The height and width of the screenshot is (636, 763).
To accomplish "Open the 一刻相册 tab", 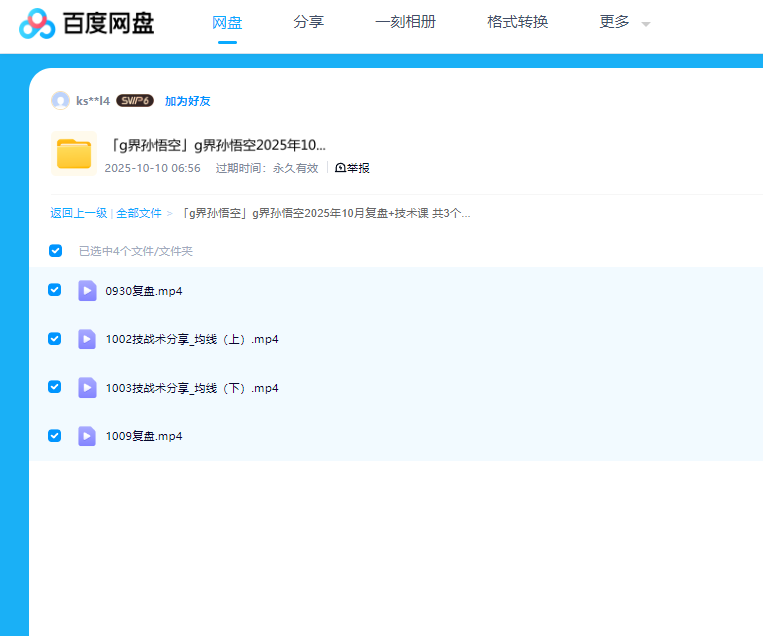I will (x=405, y=22).
